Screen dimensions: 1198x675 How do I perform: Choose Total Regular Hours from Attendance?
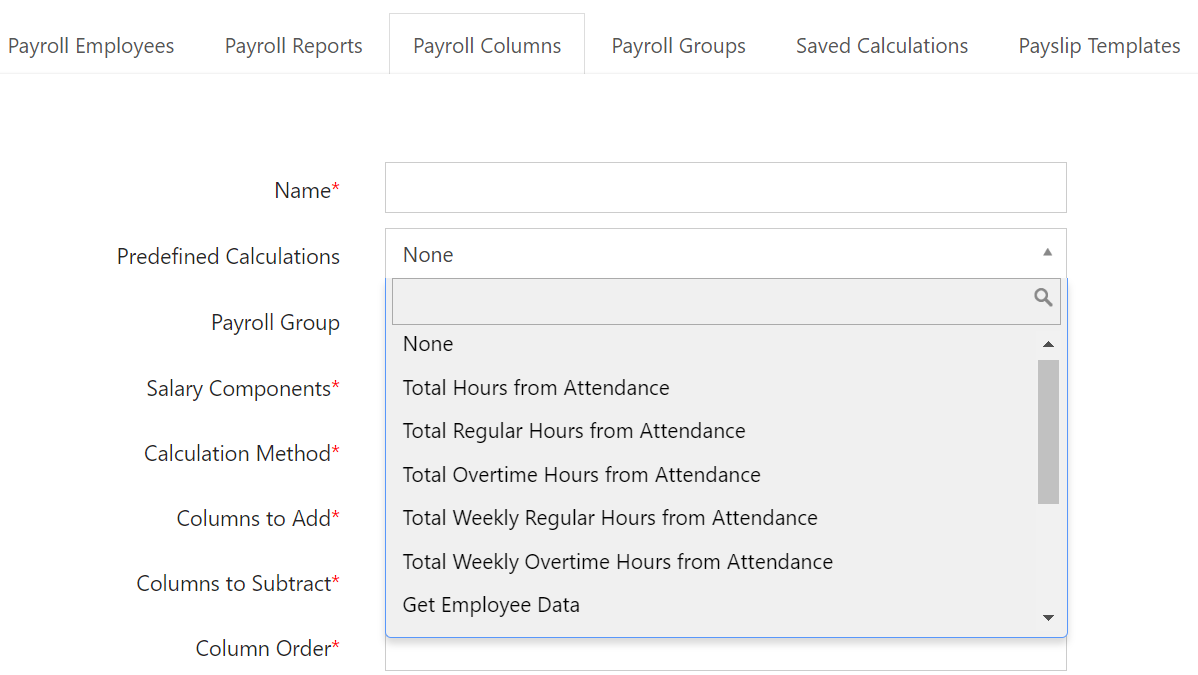(x=573, y=430)
